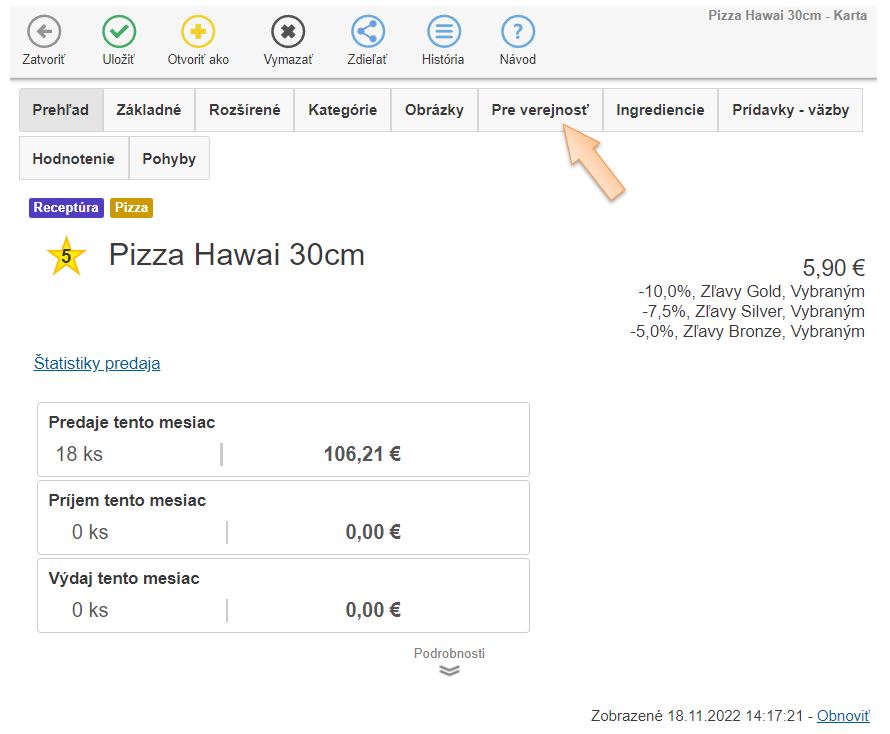Go to the Obrázky tab
The width and height of the screenshot is (890, 734).
[x=434, y=110]
